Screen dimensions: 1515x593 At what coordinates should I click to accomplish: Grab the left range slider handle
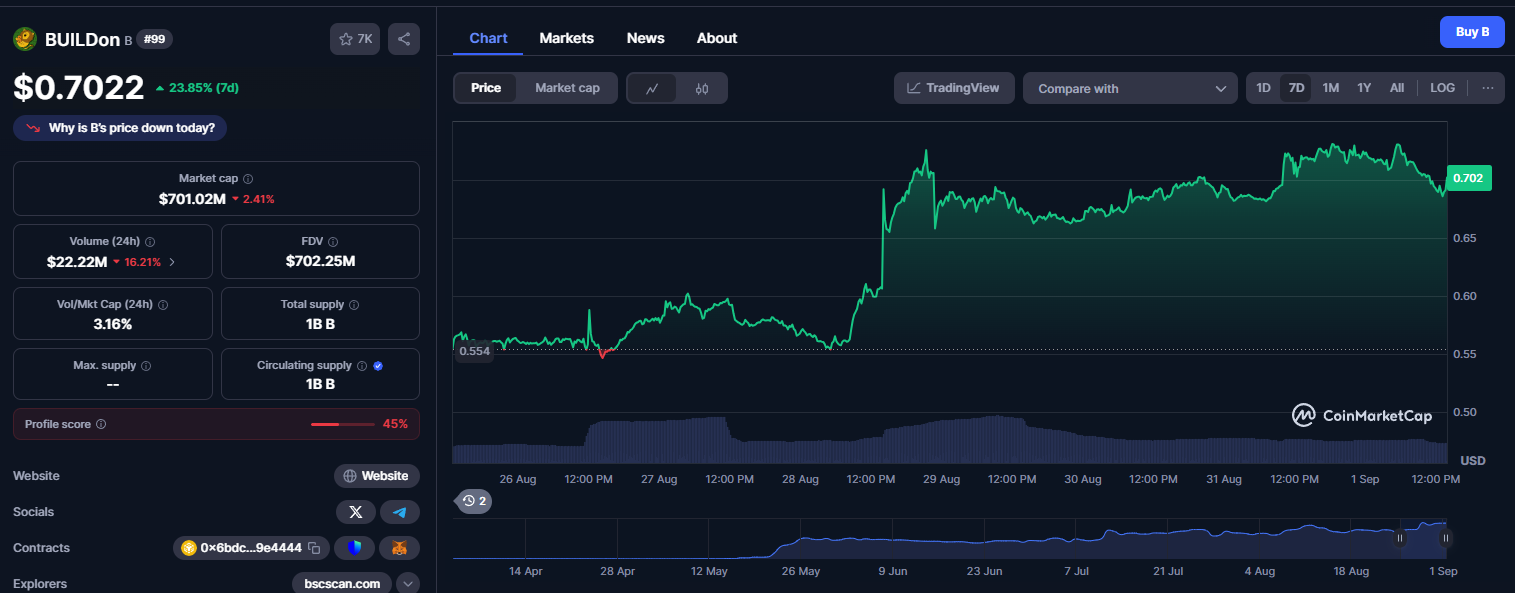1400,538
